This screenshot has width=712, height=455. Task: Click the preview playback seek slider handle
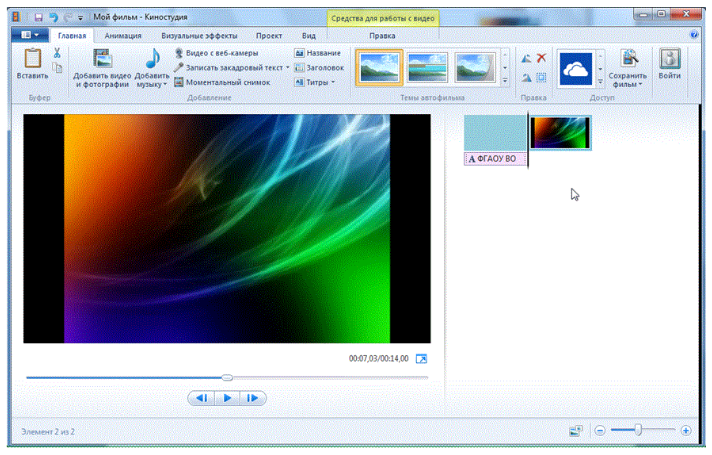tap(227, 377)
